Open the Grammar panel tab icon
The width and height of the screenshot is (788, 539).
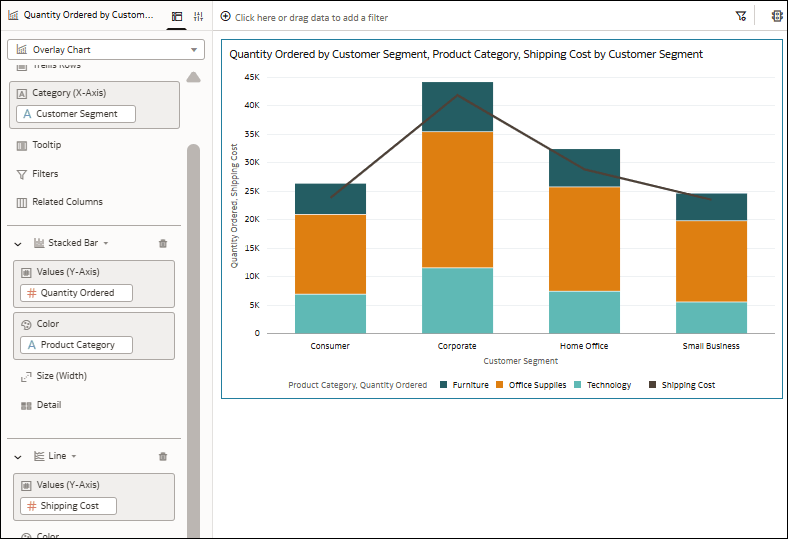(x=177, y=16)
